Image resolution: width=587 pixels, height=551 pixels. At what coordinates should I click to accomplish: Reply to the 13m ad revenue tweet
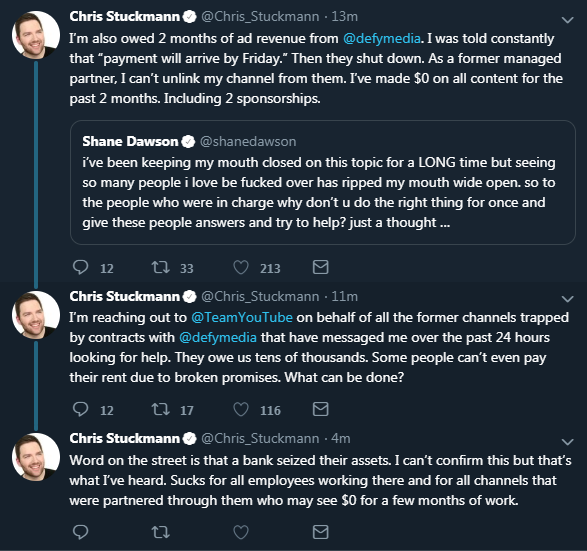(x=80, y=268)
